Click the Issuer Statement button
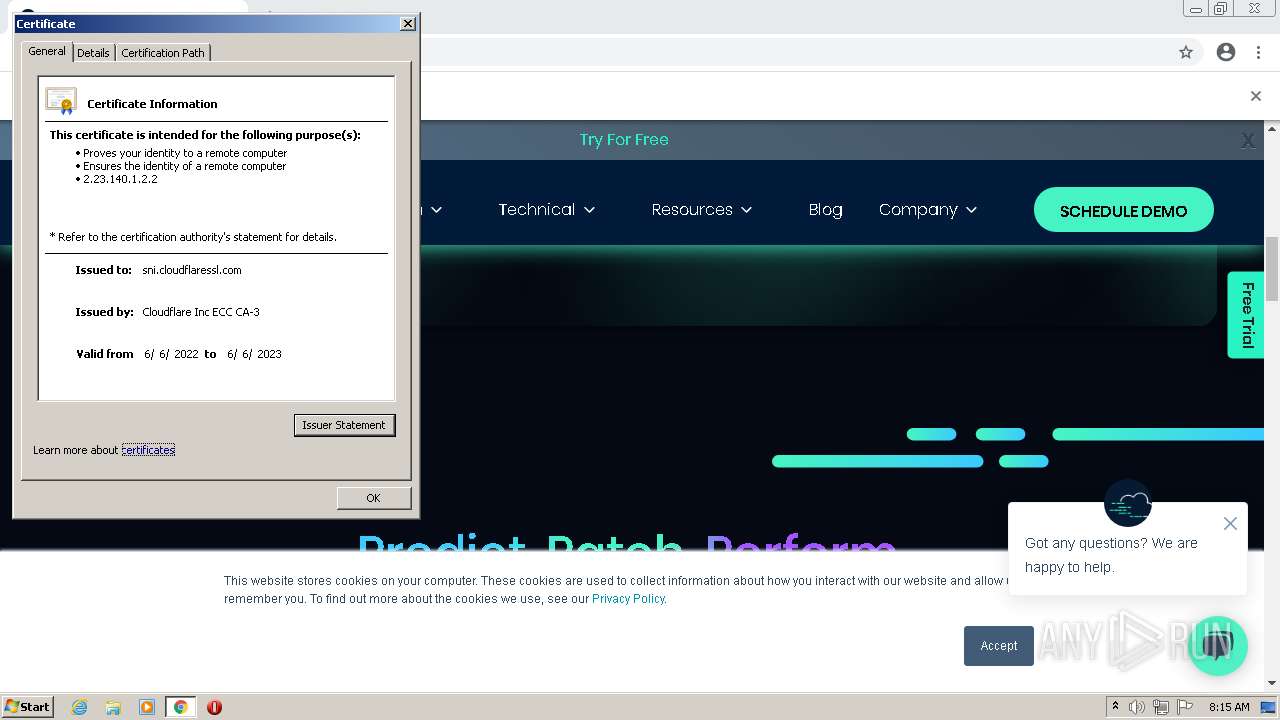Viewport: 1280px width, 720px height. pyautogui.click(x=344, y=425)
